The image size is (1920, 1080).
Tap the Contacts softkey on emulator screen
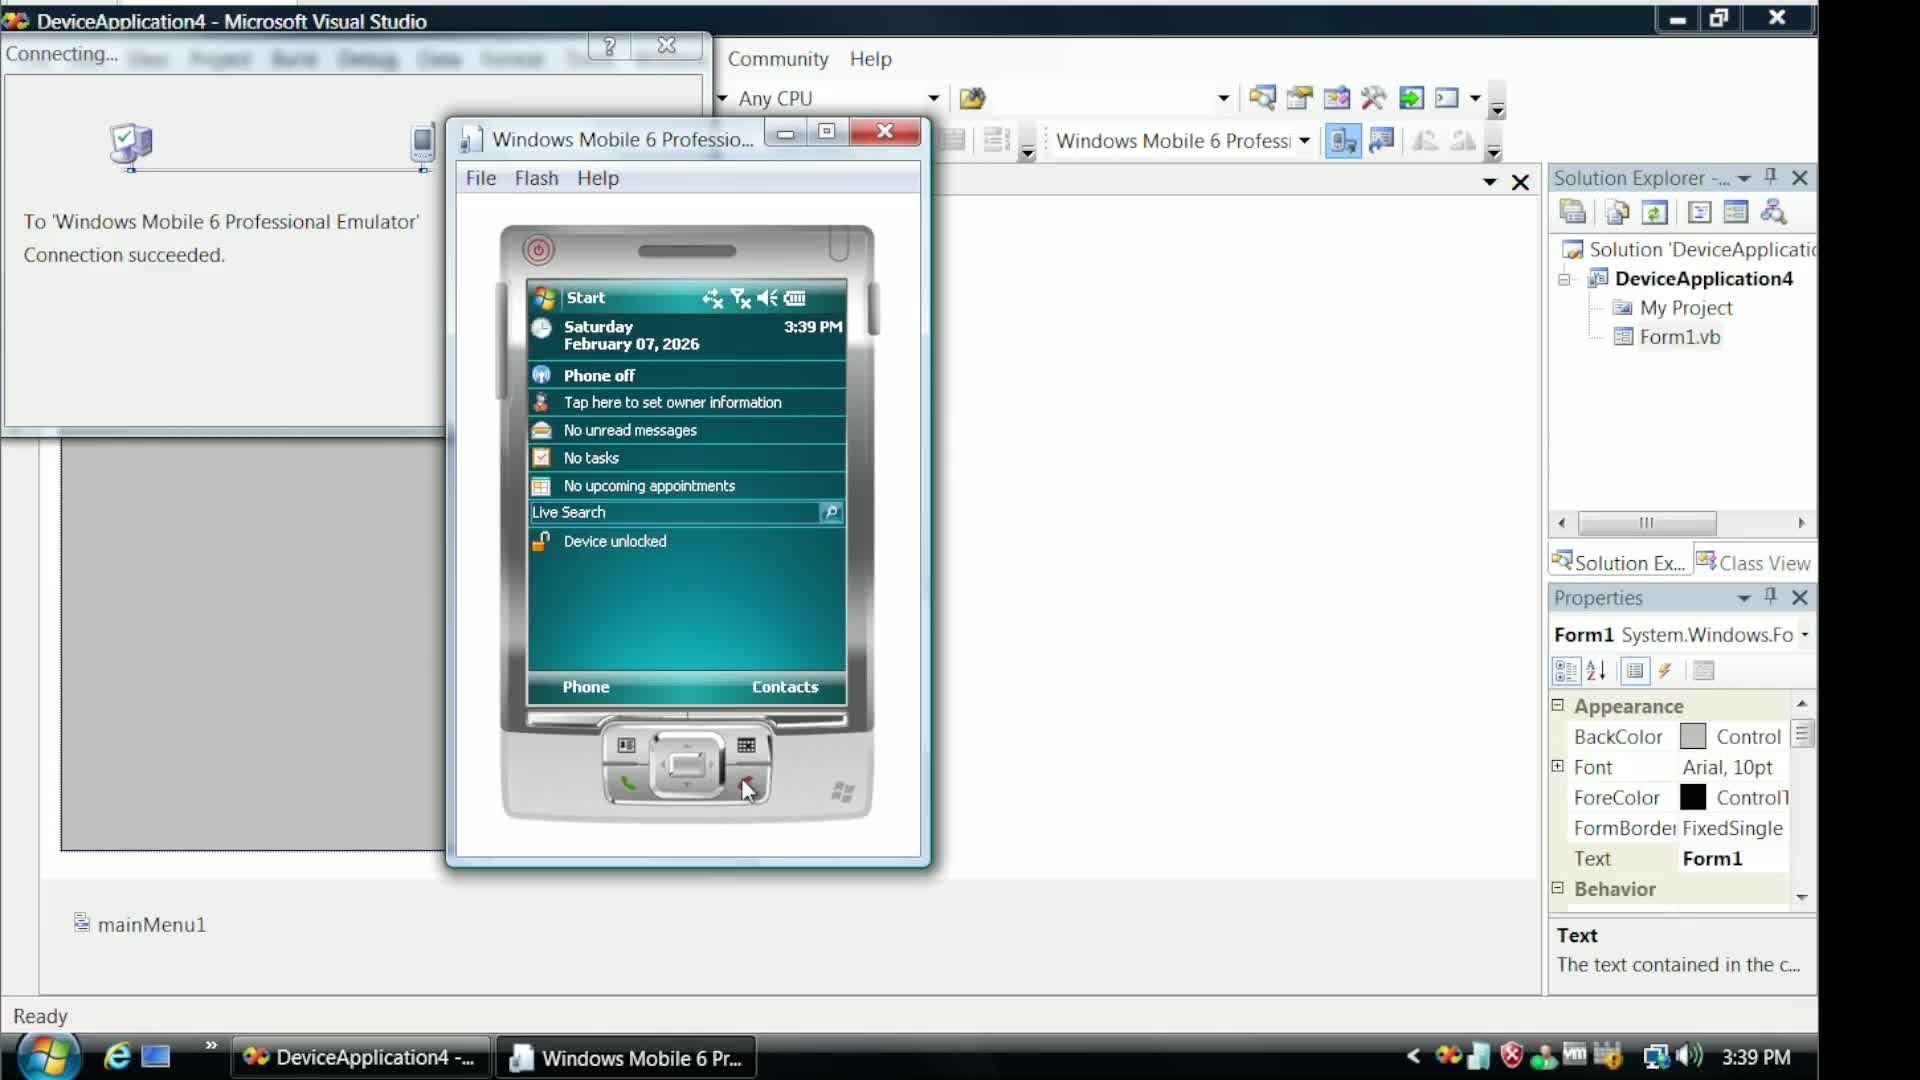coord(785,687)
